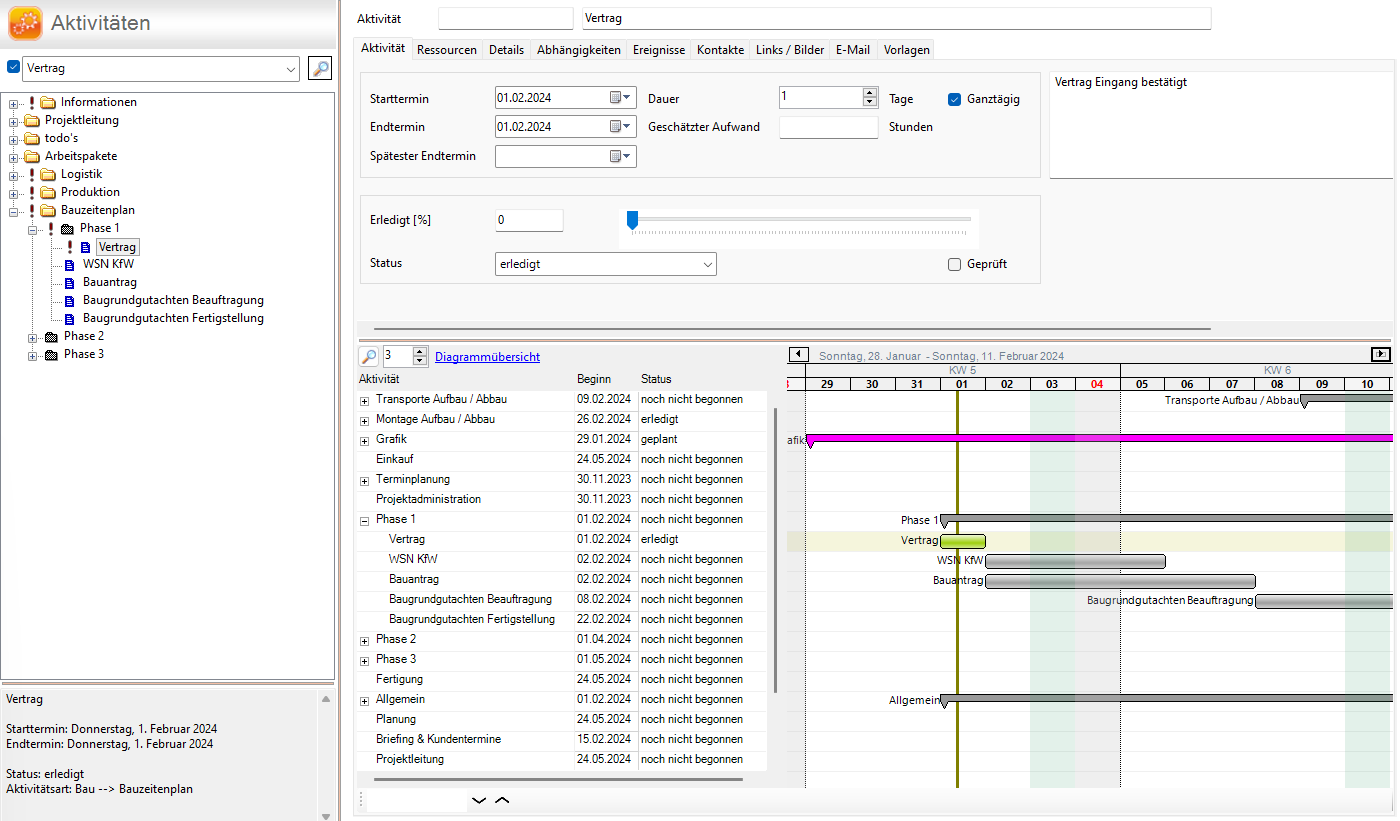The height and width of the screenshot is (821, 1400).
Task: Open the Ereignisse tab
Action: (x=659, y=50)
